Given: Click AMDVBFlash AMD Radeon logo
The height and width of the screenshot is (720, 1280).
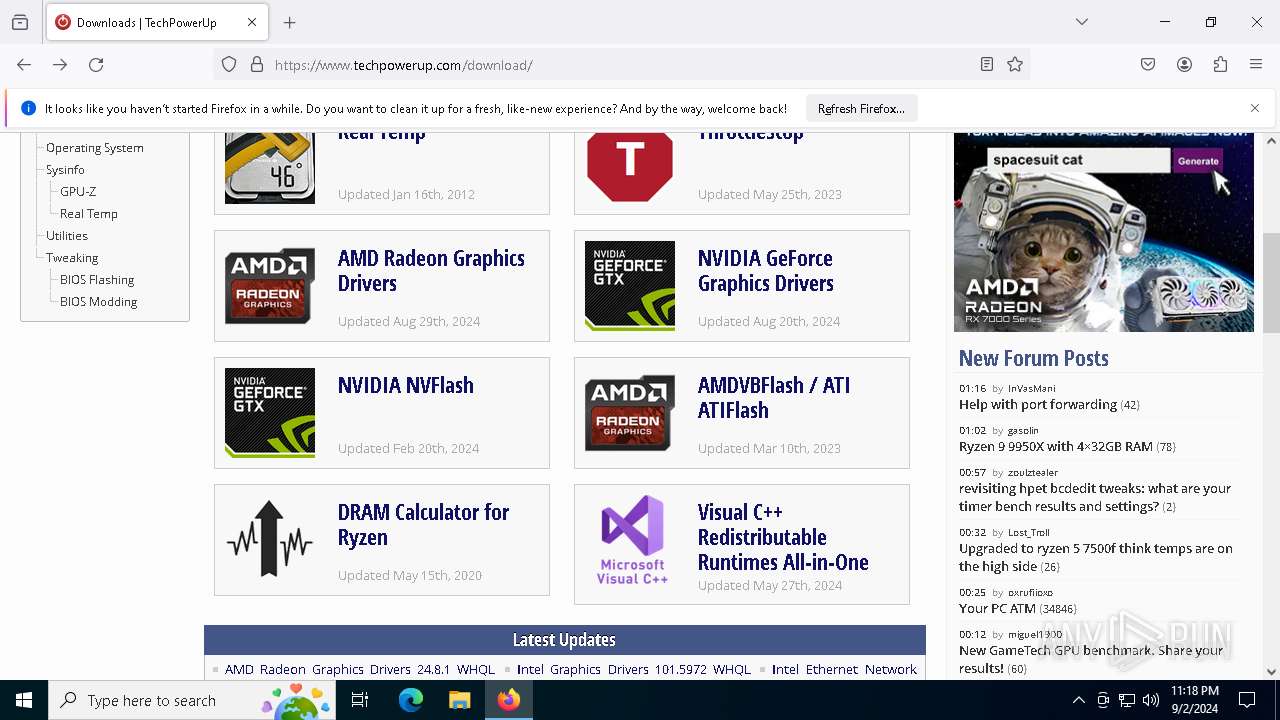Looking at the screenshot, I should click(x=630, y=413).
